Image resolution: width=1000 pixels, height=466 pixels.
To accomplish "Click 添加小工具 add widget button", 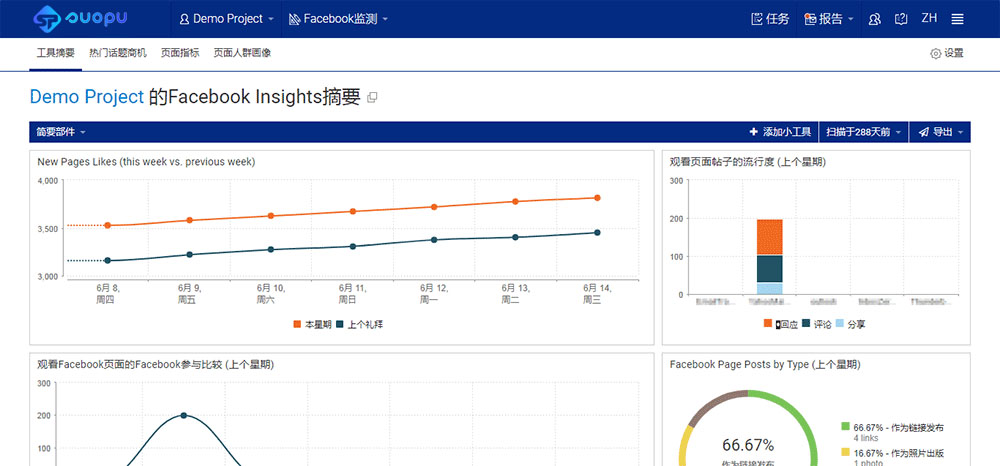I will point(780,132).
